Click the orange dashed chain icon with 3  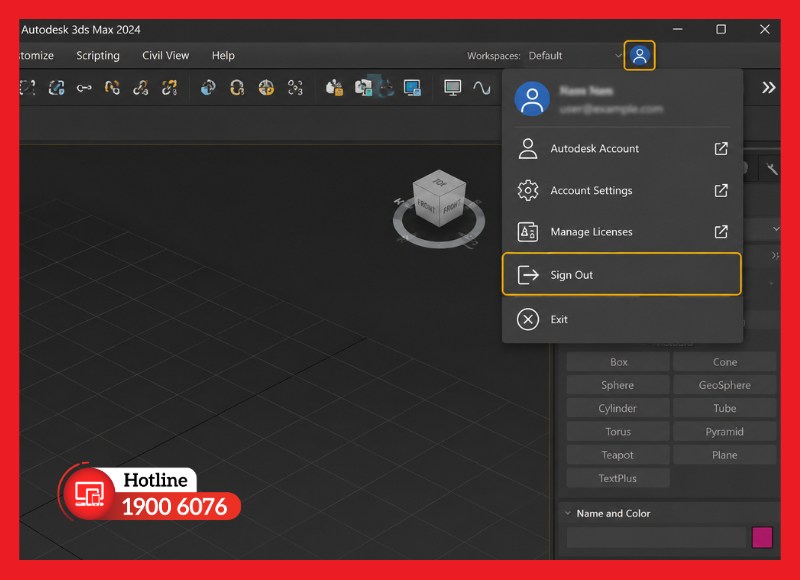[169, 88]
